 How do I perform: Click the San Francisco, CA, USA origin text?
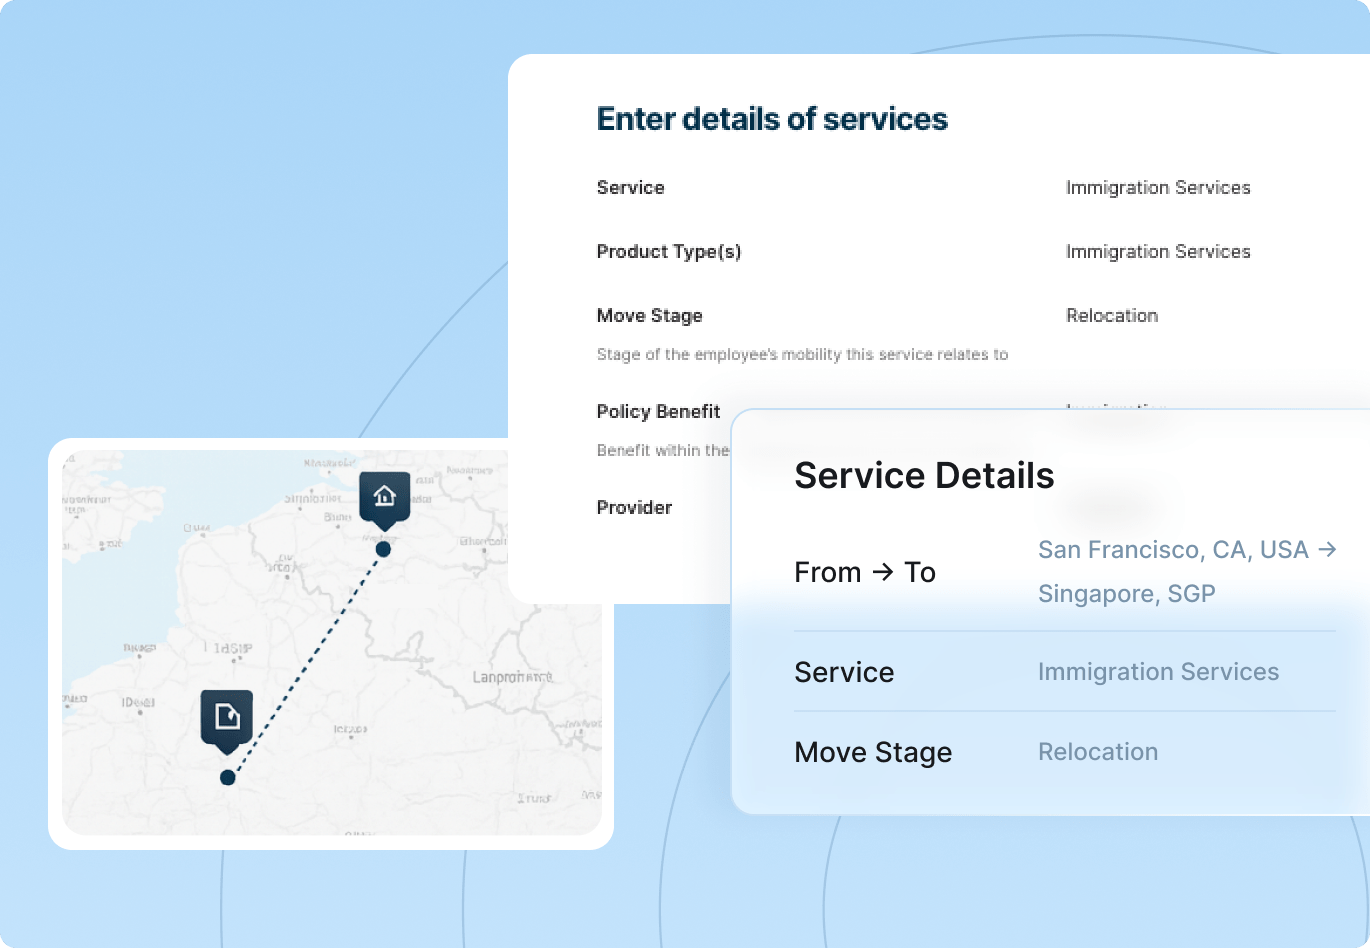1172,550
